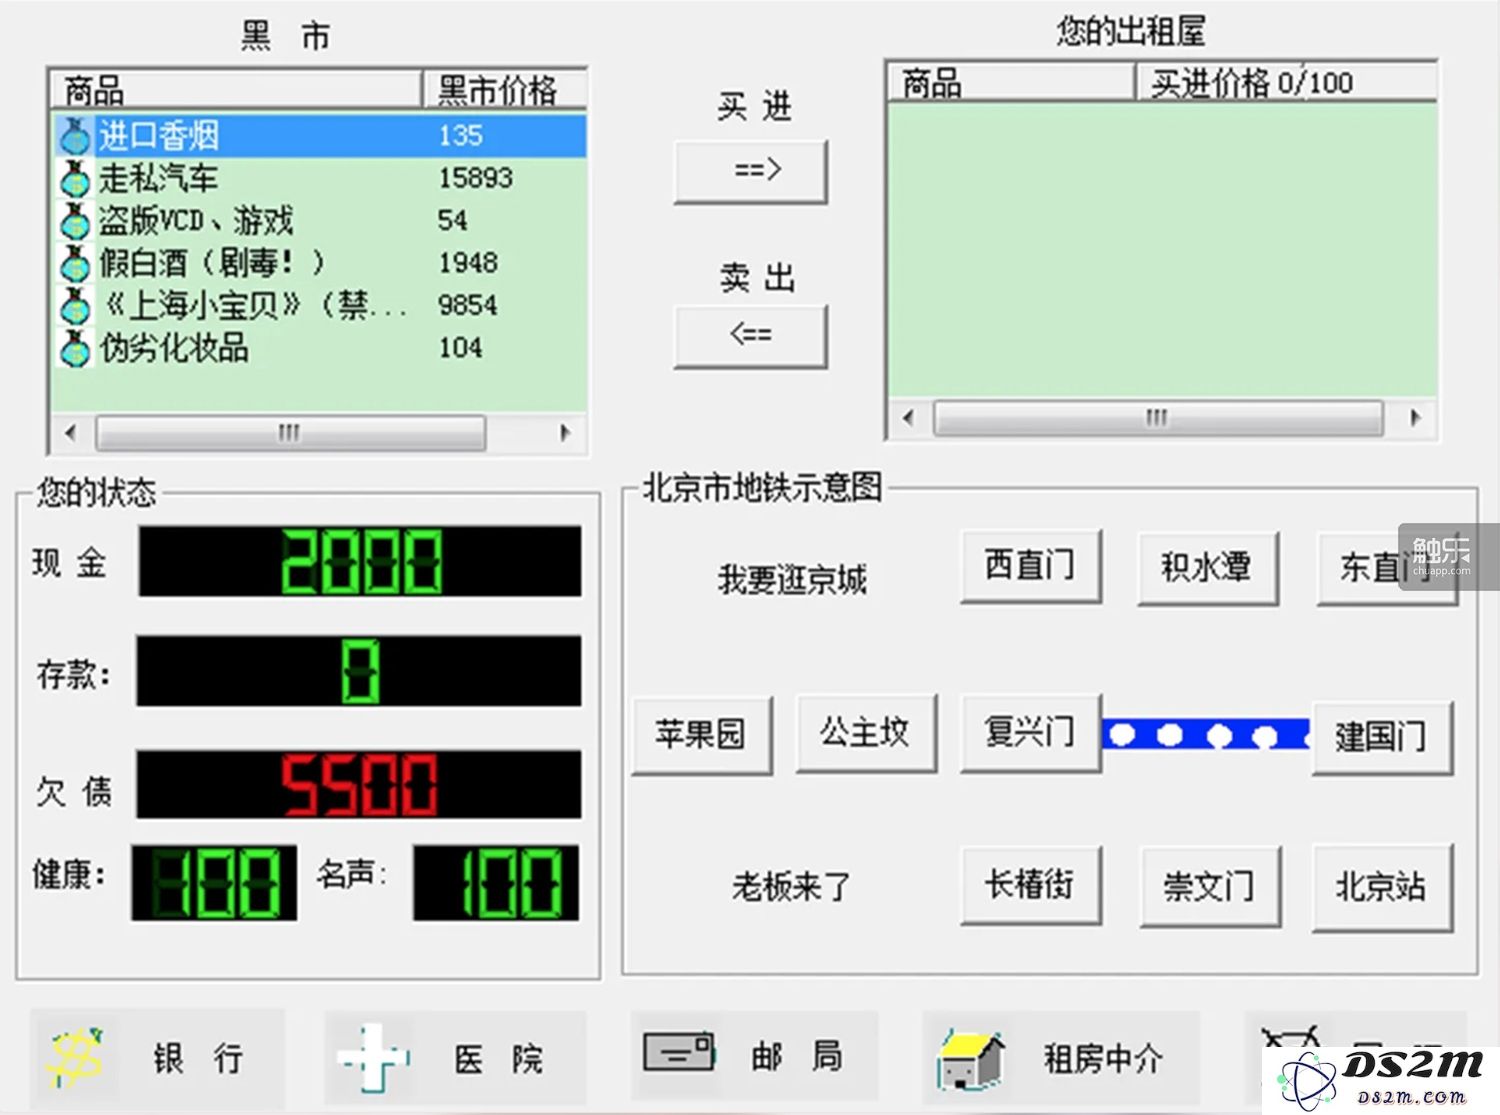Open the 医院 hospital cross icon
The height and width of the screenshot is (1115, 1500).
(373, 1058)
